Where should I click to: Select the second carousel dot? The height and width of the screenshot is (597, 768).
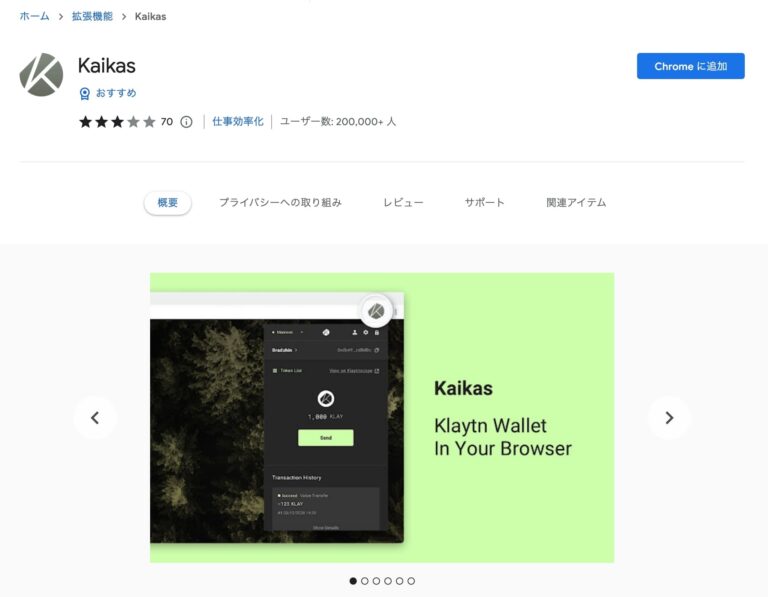click(x=364, y=581)
